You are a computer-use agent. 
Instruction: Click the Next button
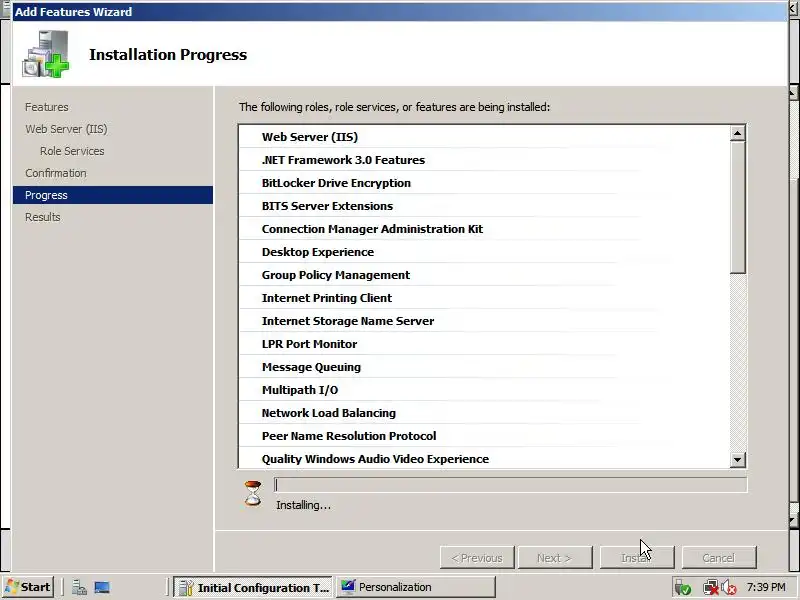pos(555,558)
